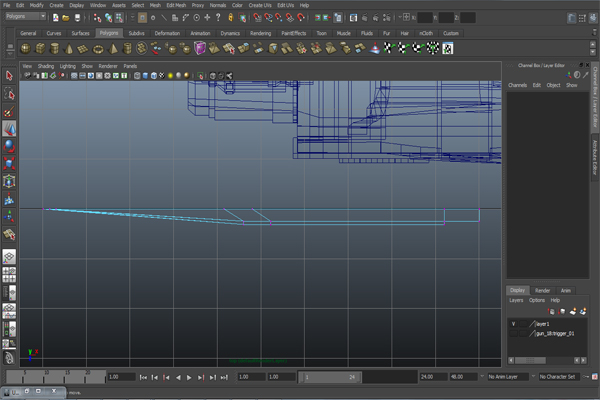Select the Scale tool in the toolbox
This screenshot has height=400, width=600.
[x=9, y=163]
